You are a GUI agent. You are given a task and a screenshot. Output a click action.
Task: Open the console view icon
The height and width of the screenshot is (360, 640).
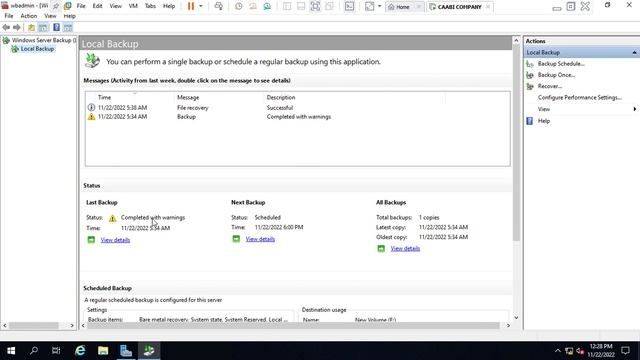[x=349, y=6]
